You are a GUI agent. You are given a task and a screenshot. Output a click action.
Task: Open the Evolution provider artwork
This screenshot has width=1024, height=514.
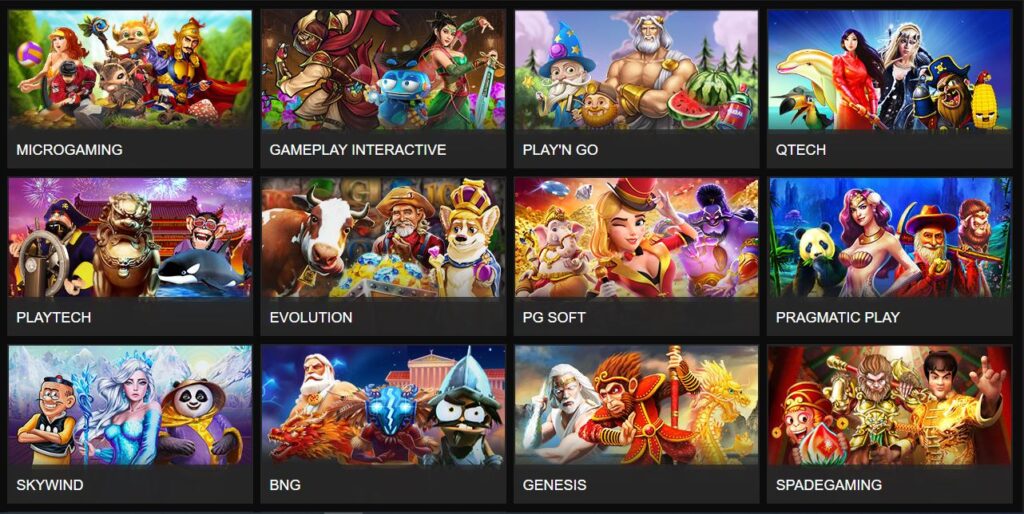click(383, 237)
